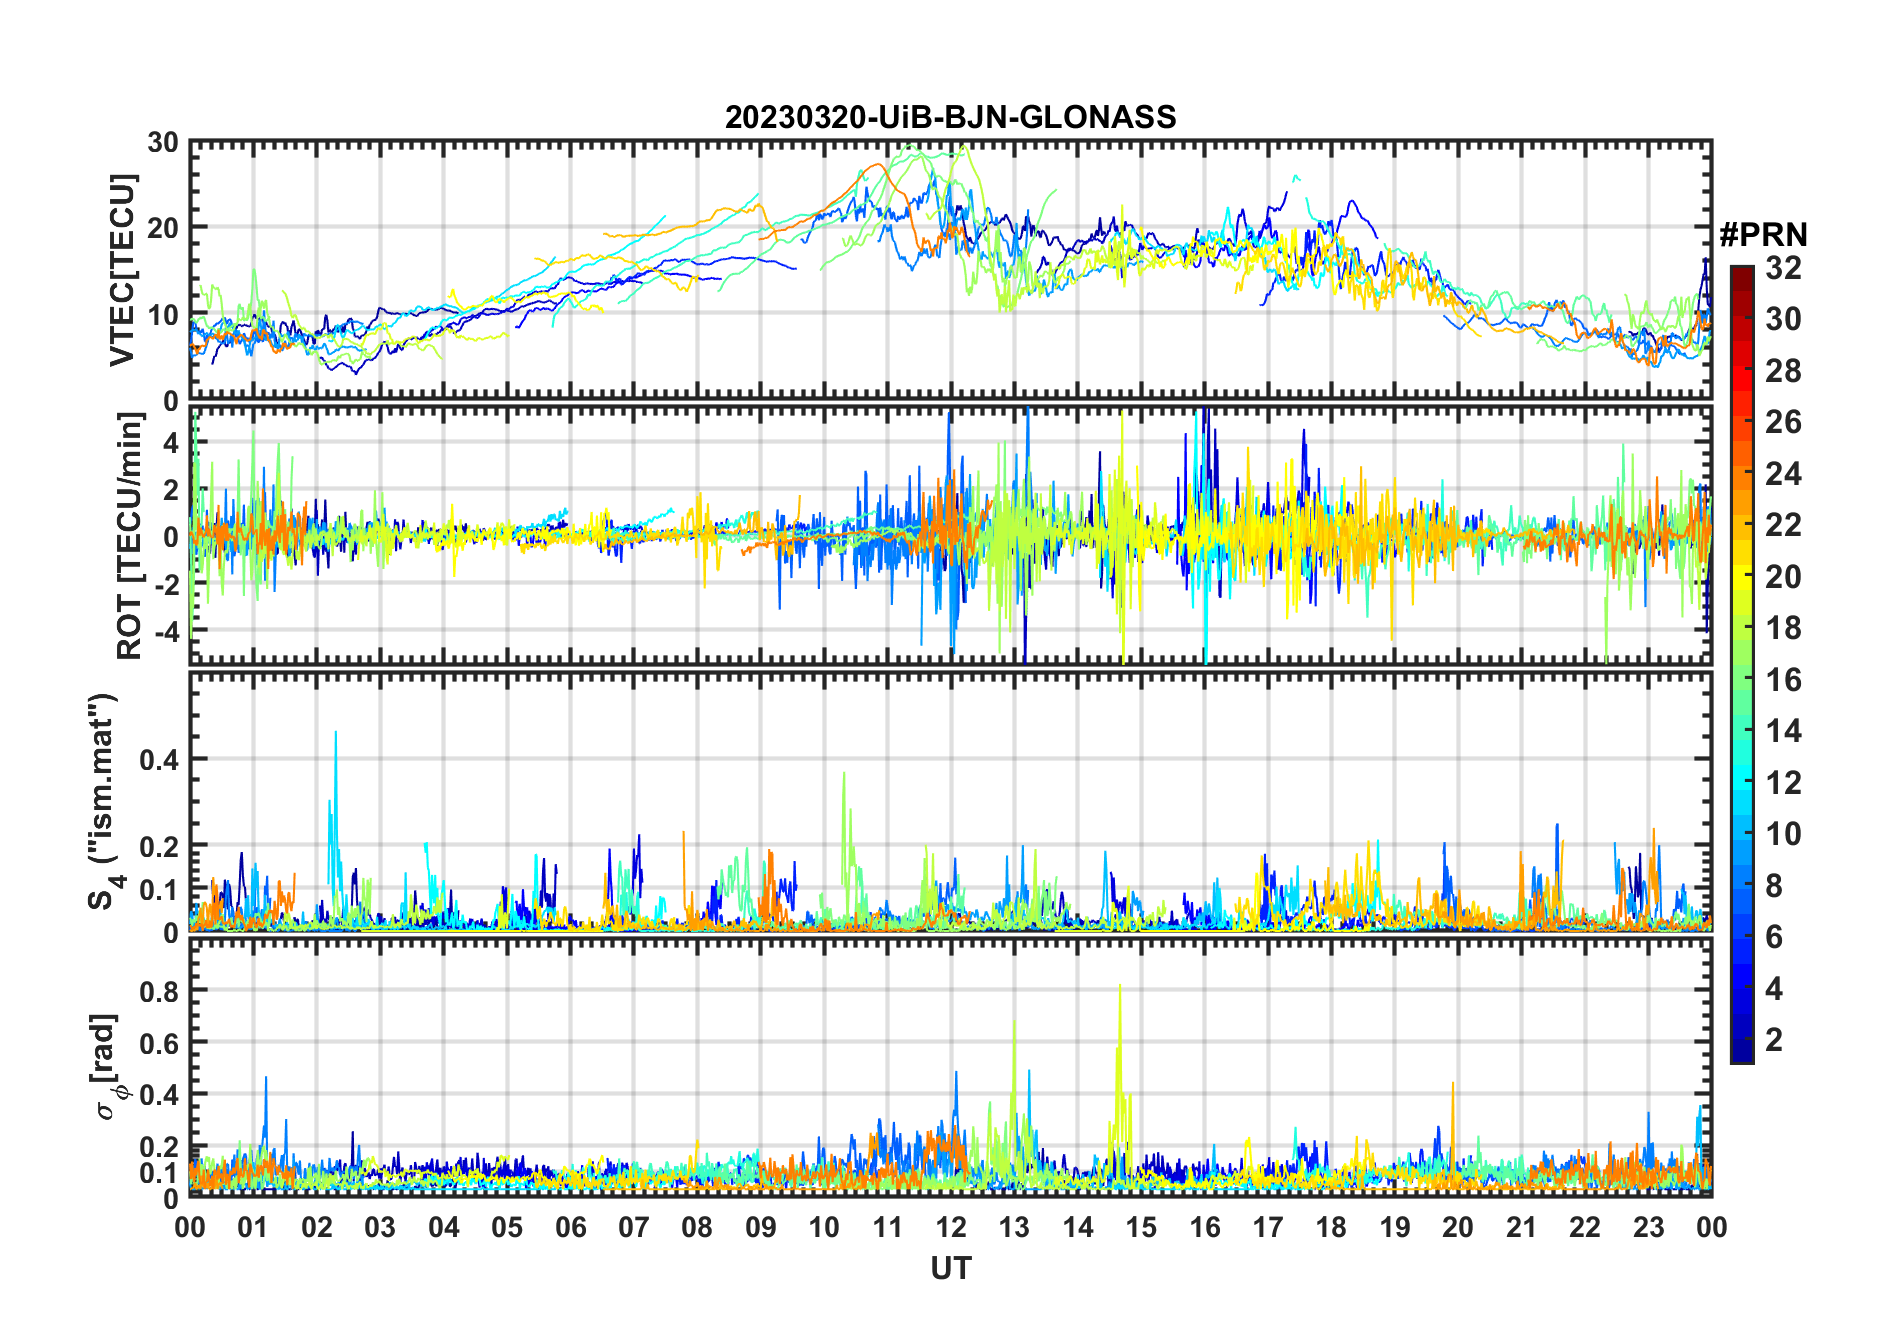The image size is (1902, 1330).
Task: Select colorbar tick label 22
Action: coord(1783,525)
